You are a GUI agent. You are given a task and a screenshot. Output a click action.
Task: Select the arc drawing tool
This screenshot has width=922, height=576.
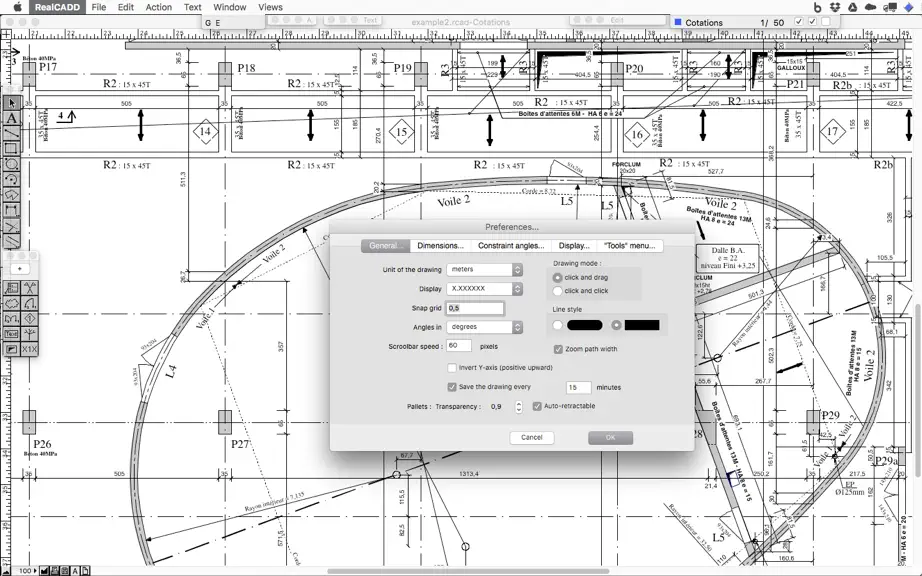coord(11,179)
